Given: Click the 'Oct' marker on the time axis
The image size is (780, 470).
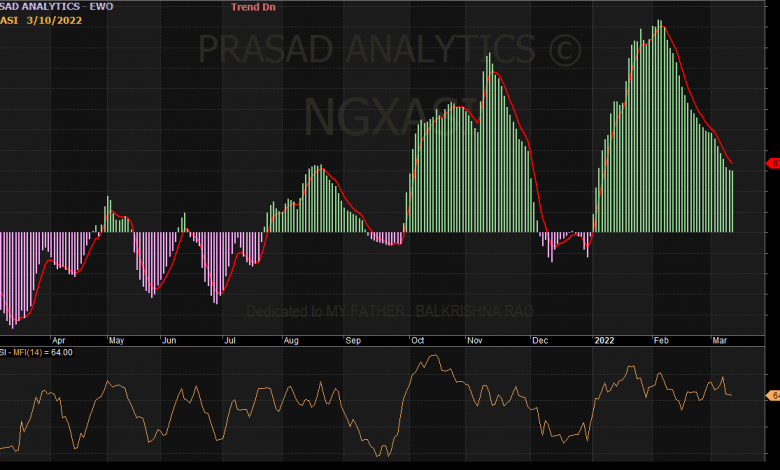Looking at the screenshot, I should pos(415,340).
